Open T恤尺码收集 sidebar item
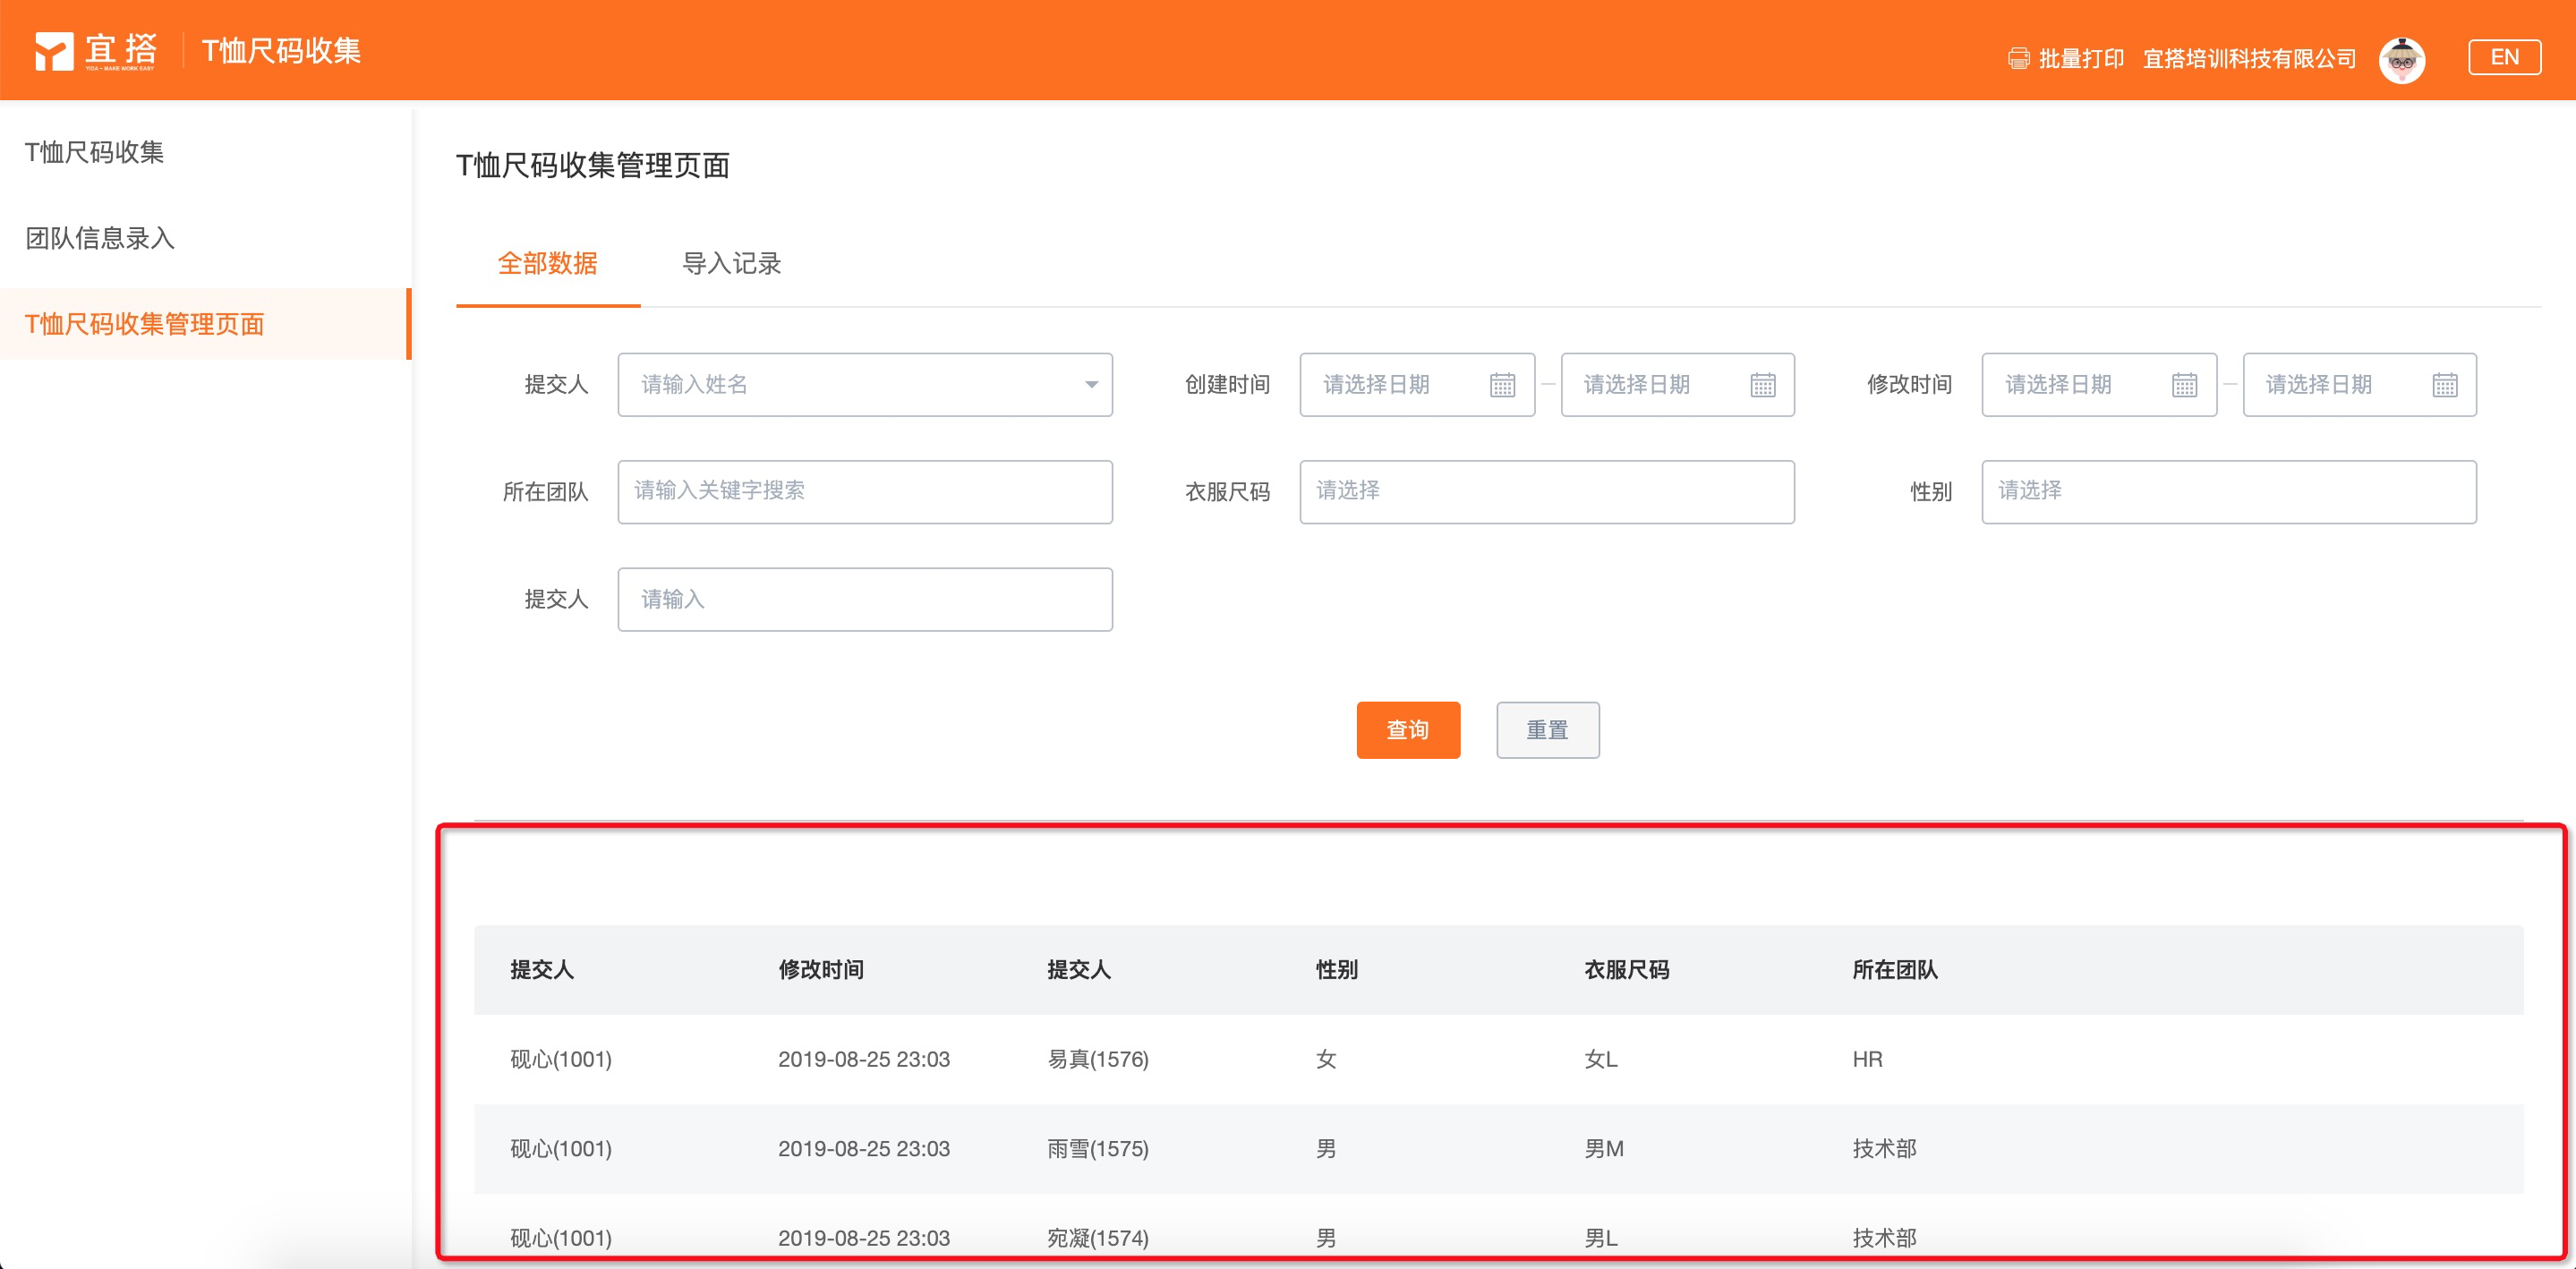 pyautogui.click(x=94, y=152)
